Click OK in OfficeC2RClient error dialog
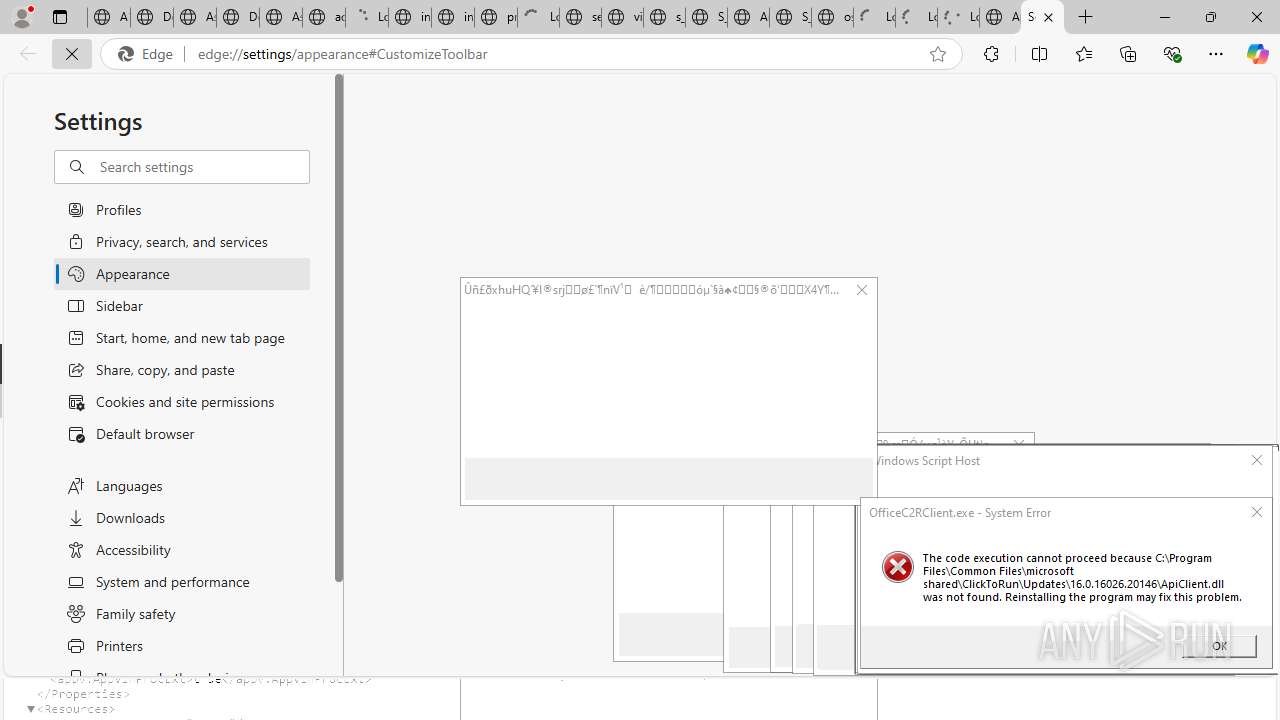 pos(1219,646)
